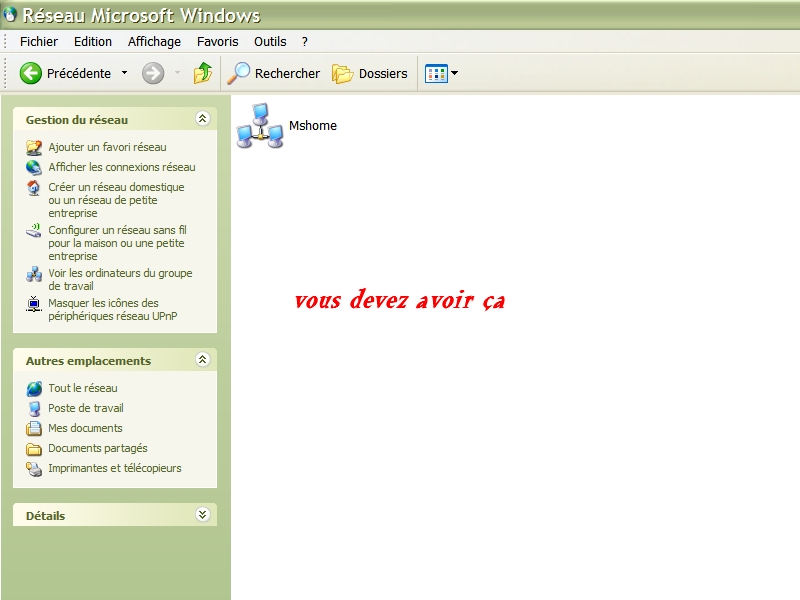800x600 pixels.
Task: Click the Dossiers button label
Action: (383, 73)
